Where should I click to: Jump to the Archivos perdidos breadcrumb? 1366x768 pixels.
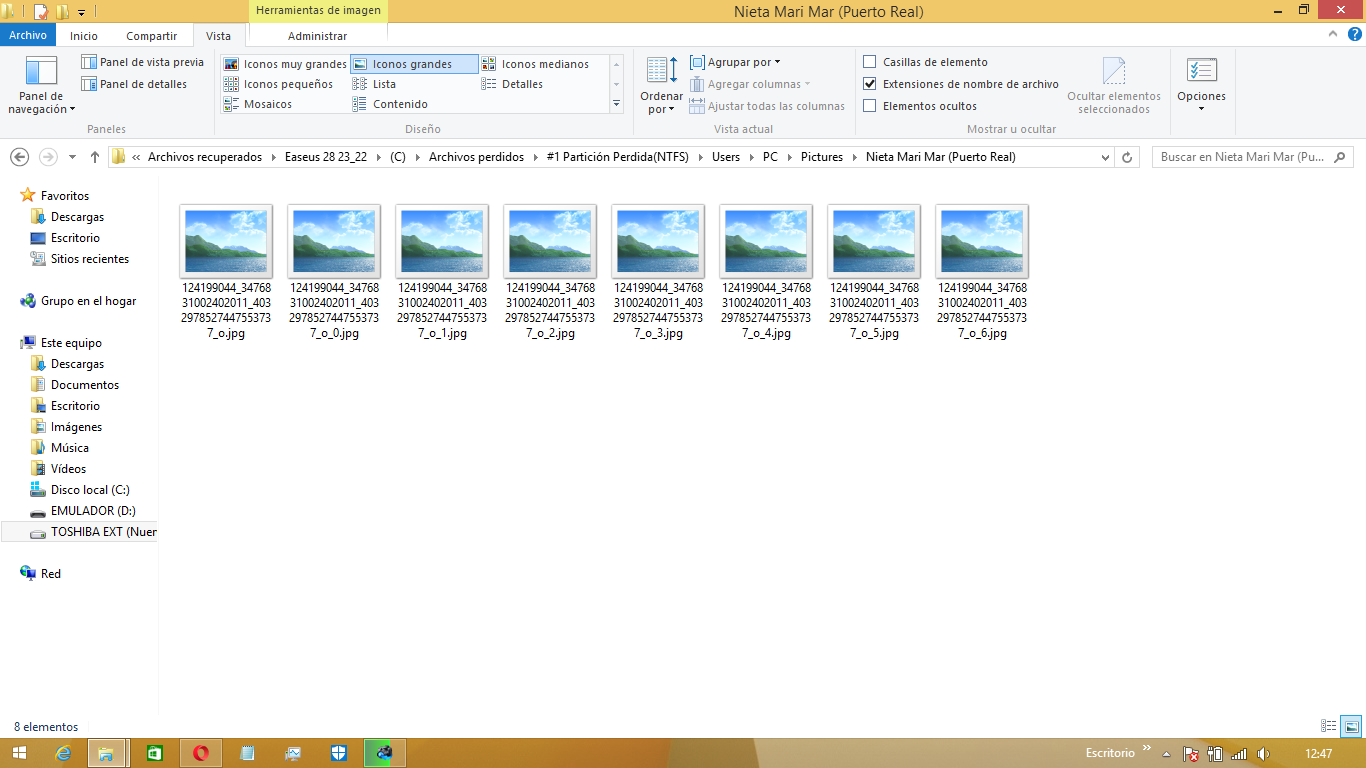tap(478, 157)
